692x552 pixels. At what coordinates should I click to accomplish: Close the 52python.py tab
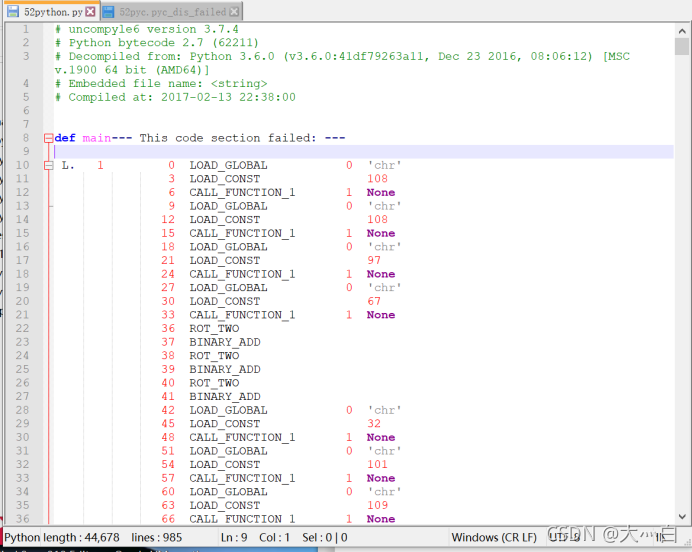click(90, 12)
